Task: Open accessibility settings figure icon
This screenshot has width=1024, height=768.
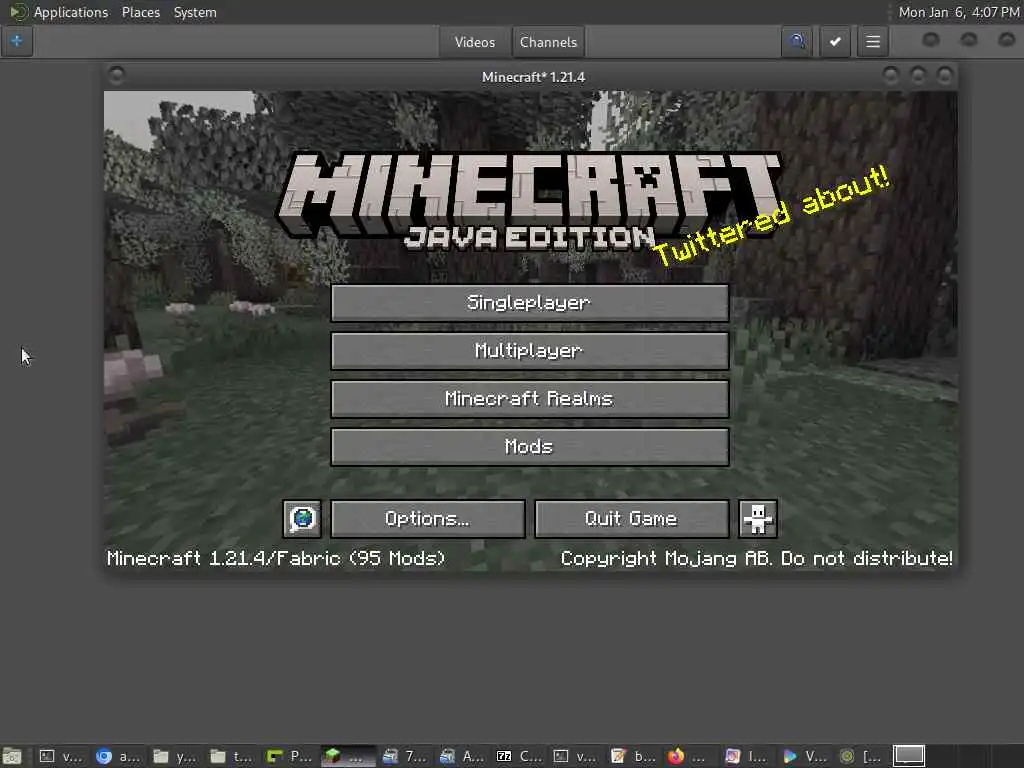Action: pyautogui.click(x=758, y=519)
